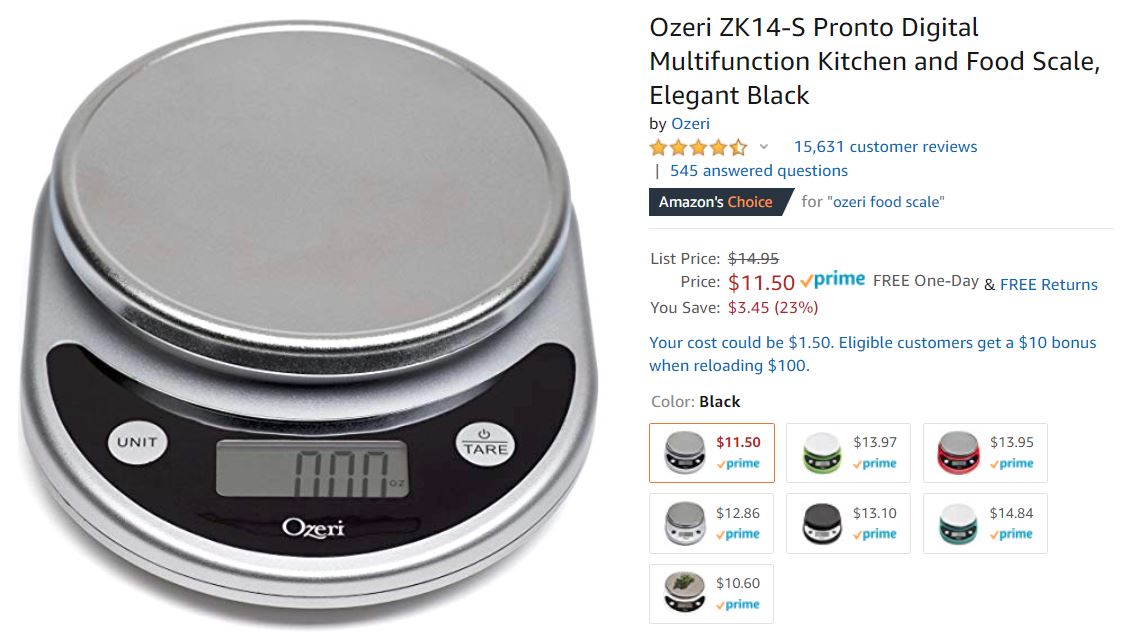This screenshot has width=1130, height=639.
Task: Select the $10.60 scale color option
Action: tap(711, 594)
